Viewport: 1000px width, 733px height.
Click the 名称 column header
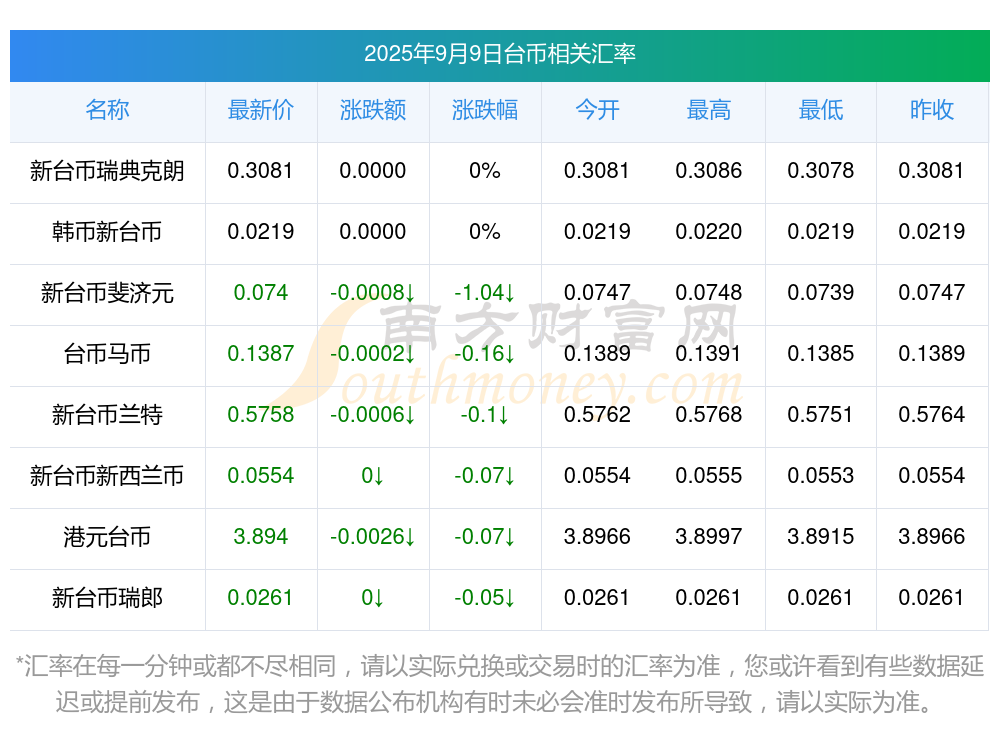[107, 110]
